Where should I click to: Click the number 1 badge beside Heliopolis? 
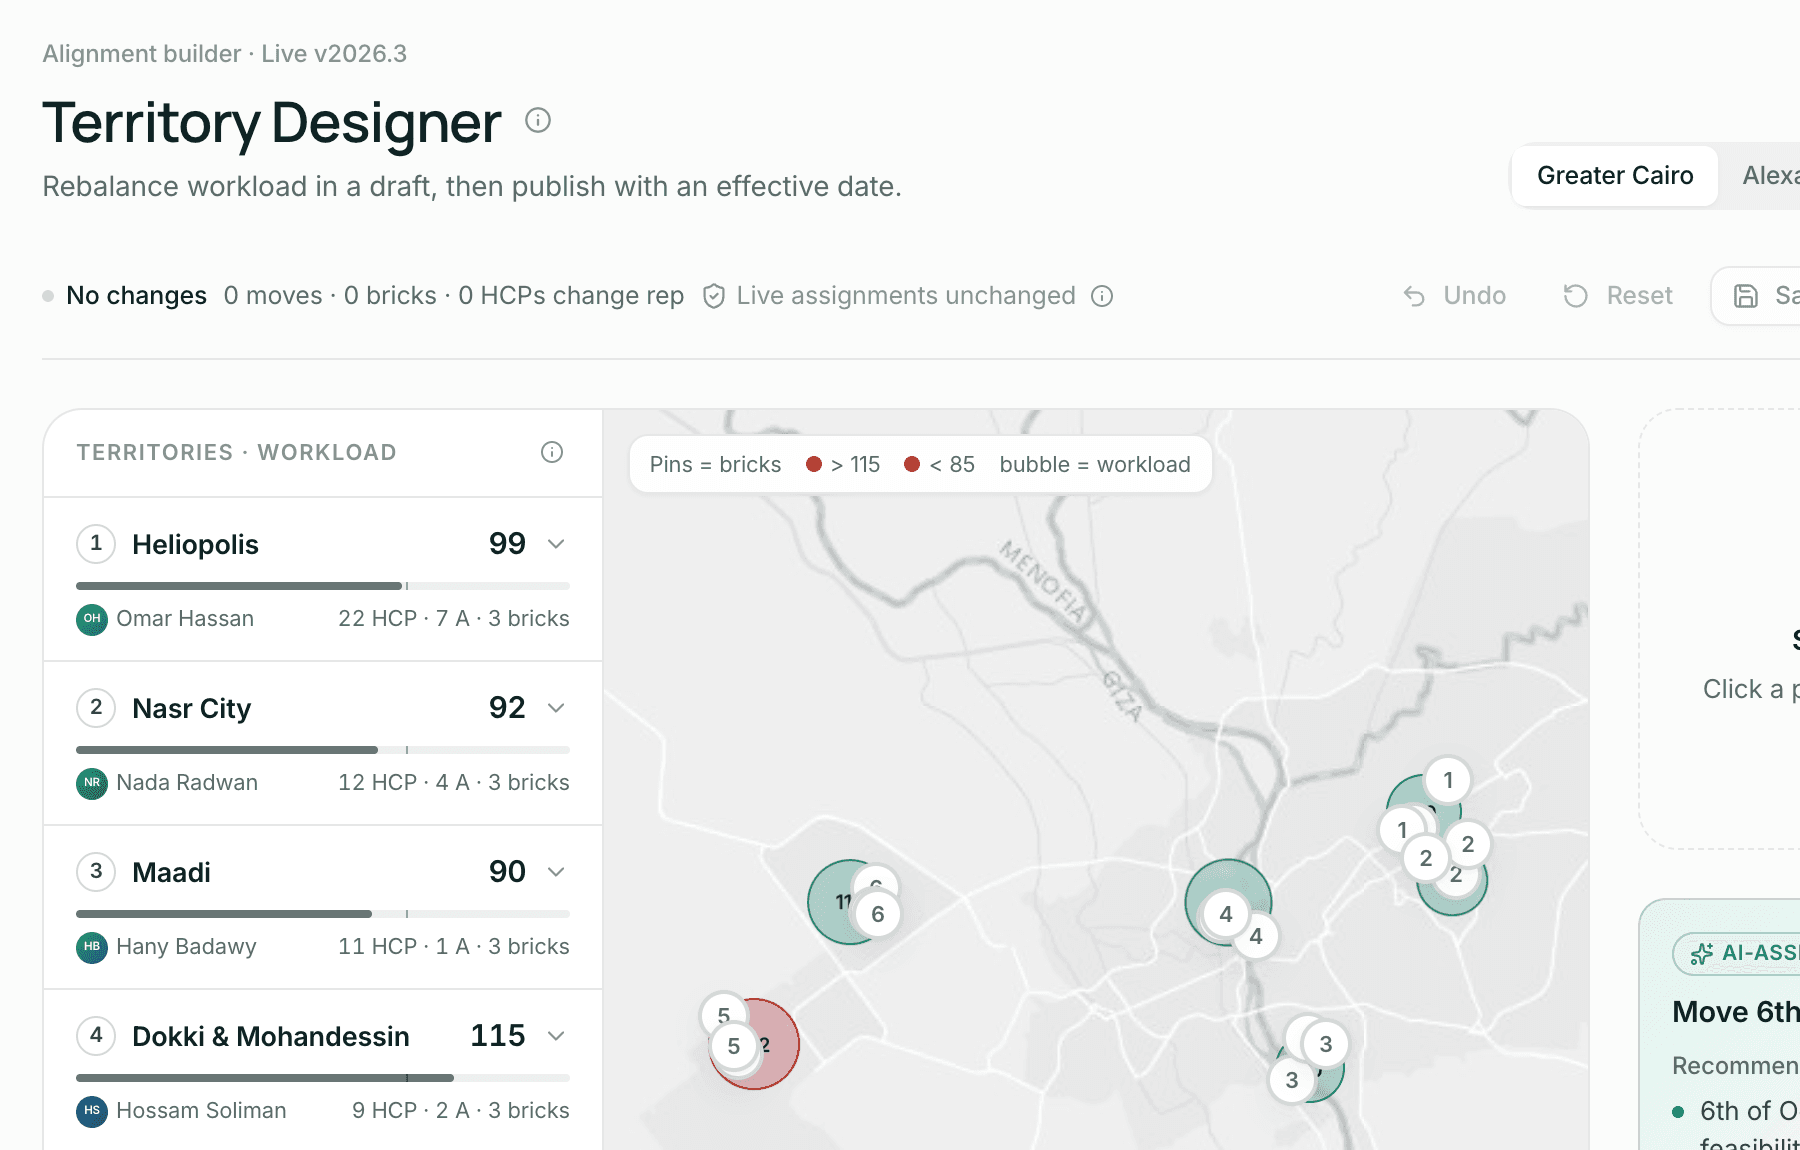point(96,543)
